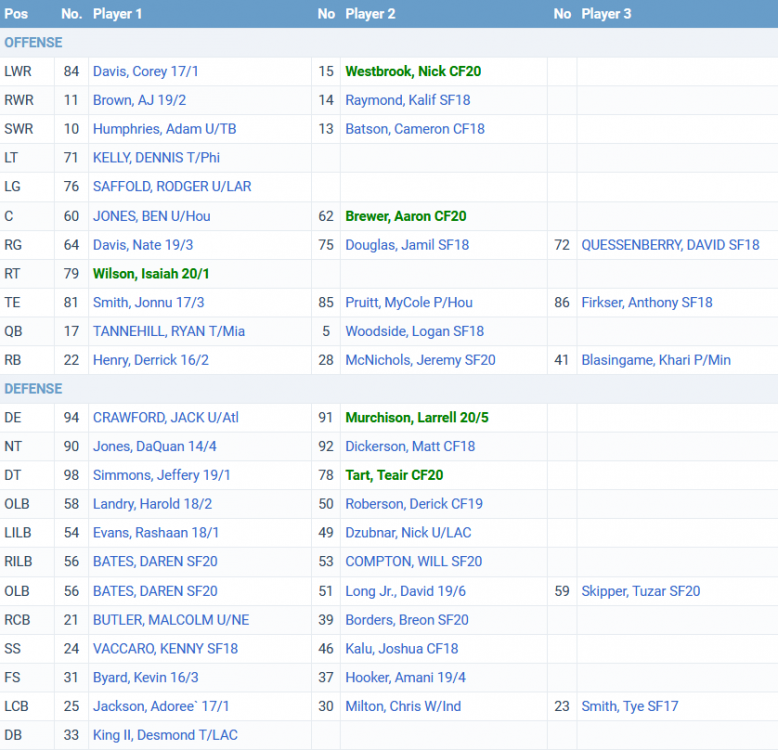778x750 pixels.
Task: Open Smith, Jonnu 17/3 link
Action: [x=148, y=303]
